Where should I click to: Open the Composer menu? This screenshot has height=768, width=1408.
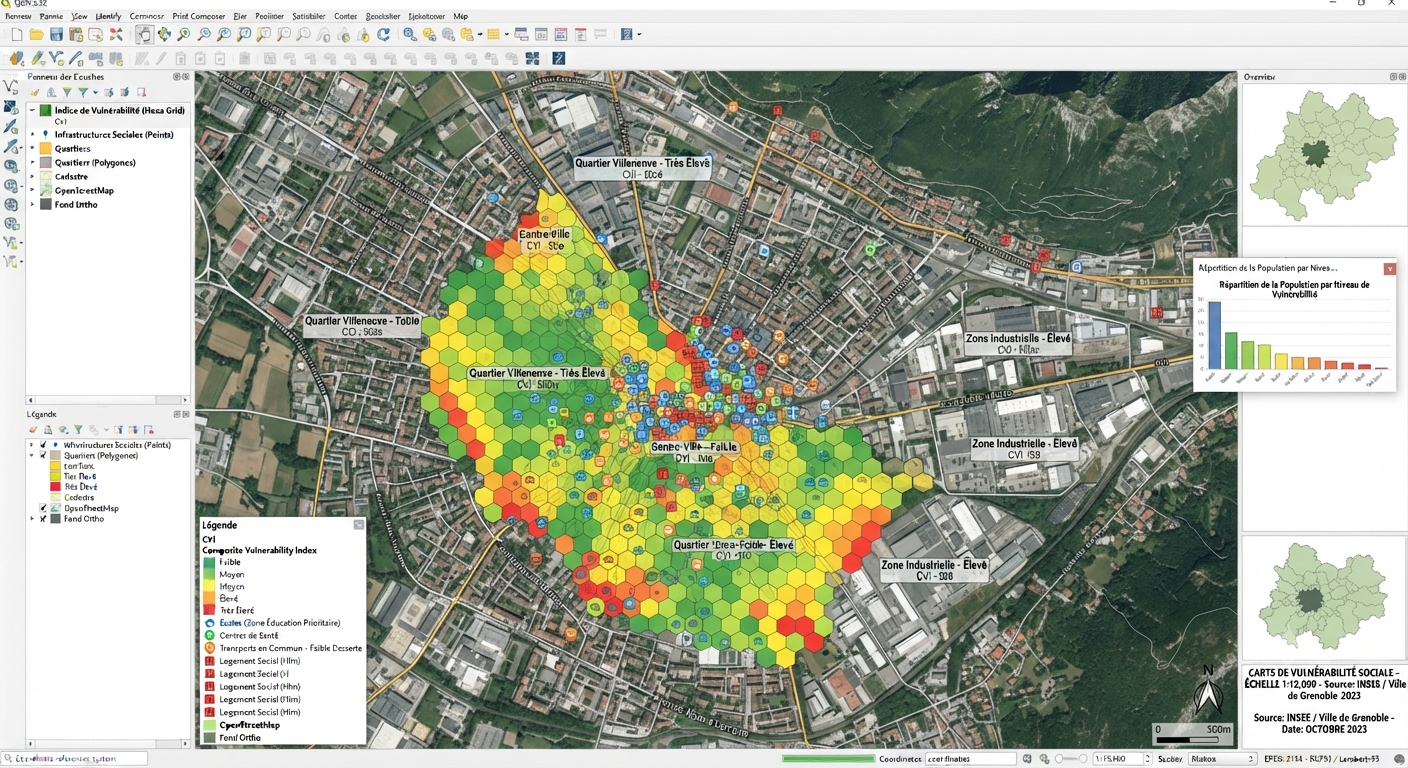click(147, 16)
